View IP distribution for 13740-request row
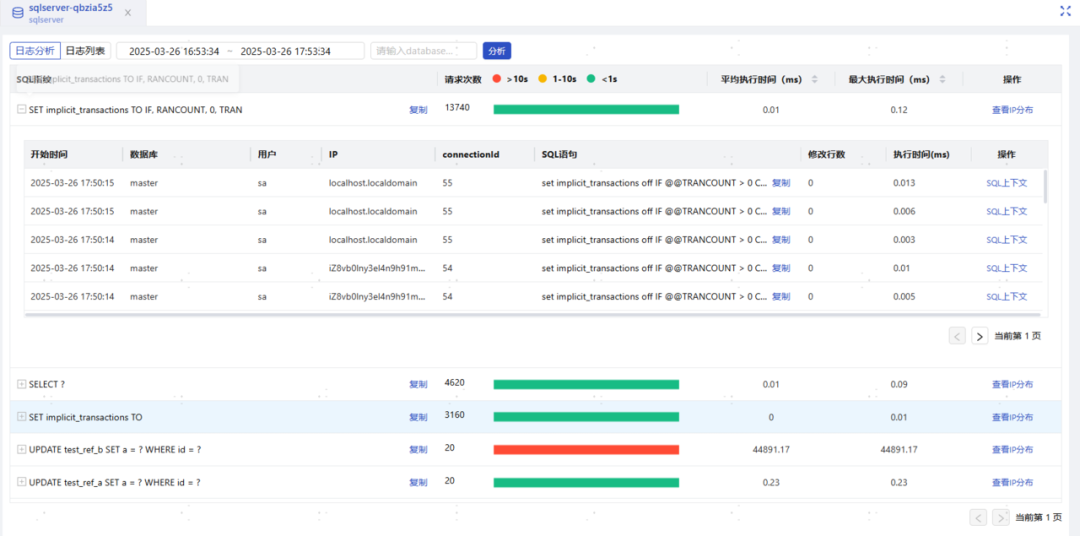Screen dimensions: 1080x536 1012,110
